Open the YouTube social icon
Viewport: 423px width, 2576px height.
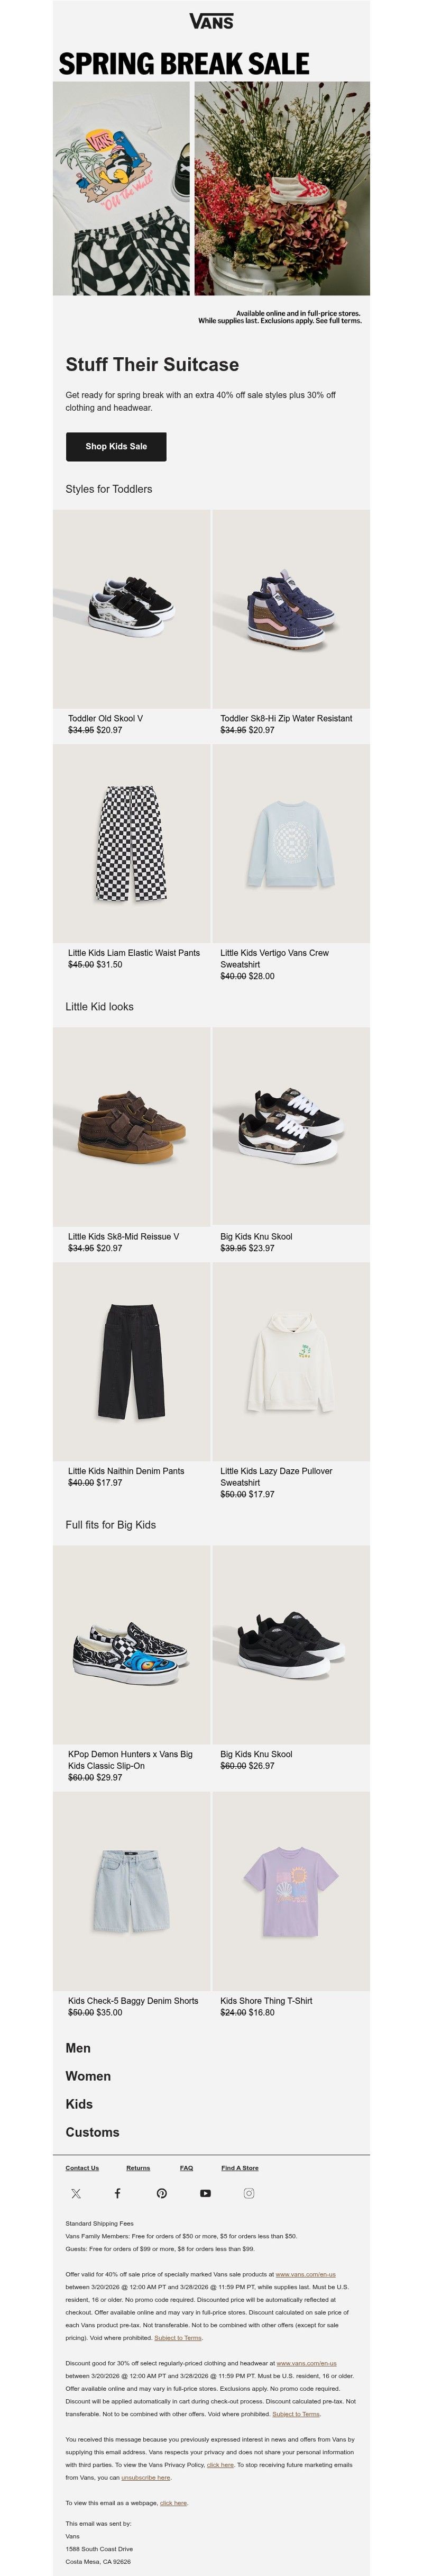coord(205,2193)
